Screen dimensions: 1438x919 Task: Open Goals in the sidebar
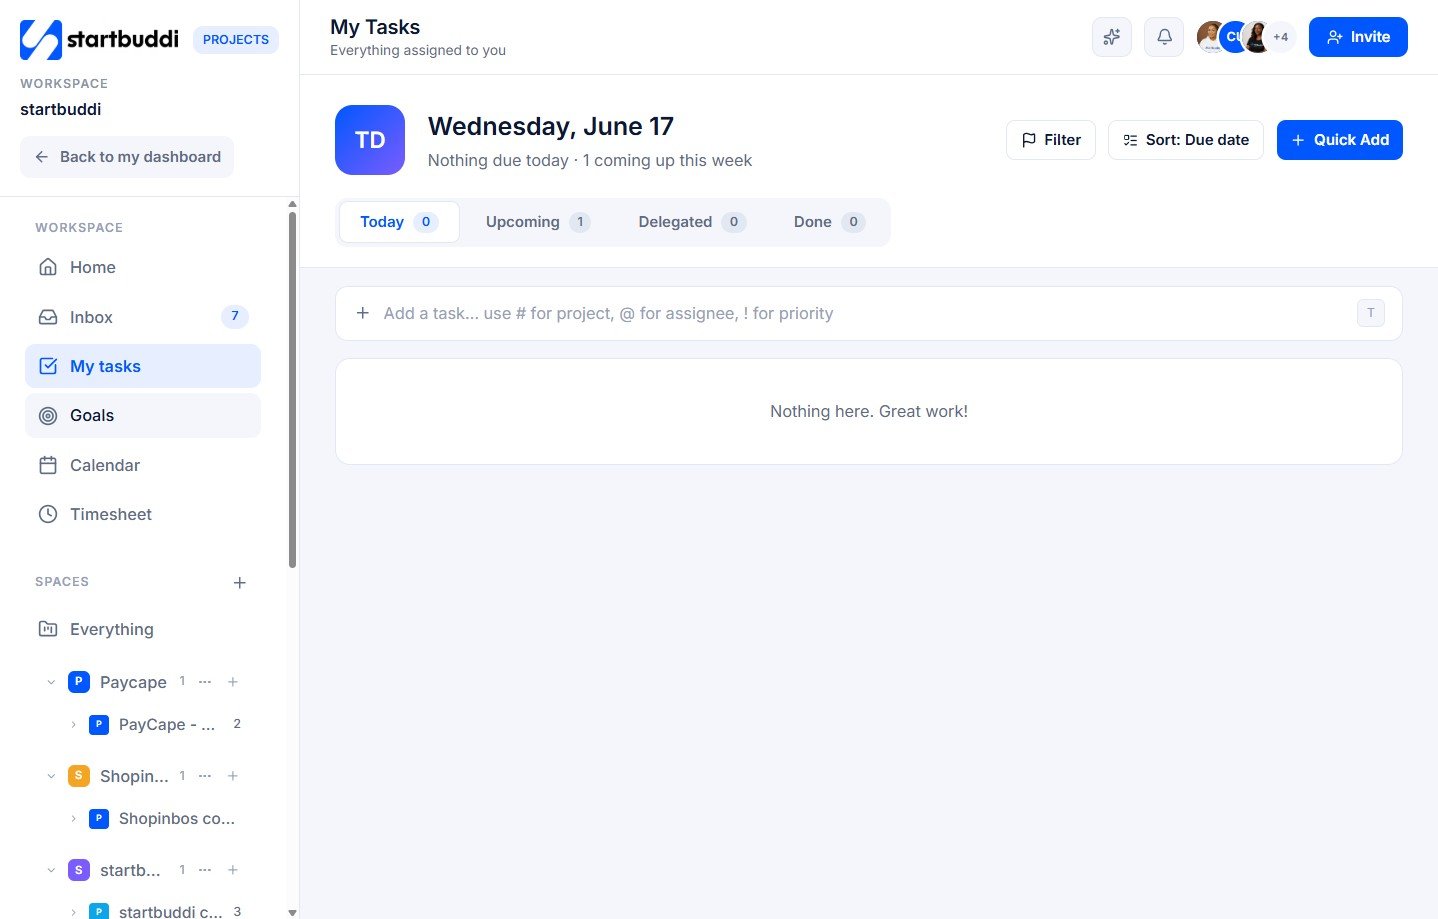tap(143, 416)
